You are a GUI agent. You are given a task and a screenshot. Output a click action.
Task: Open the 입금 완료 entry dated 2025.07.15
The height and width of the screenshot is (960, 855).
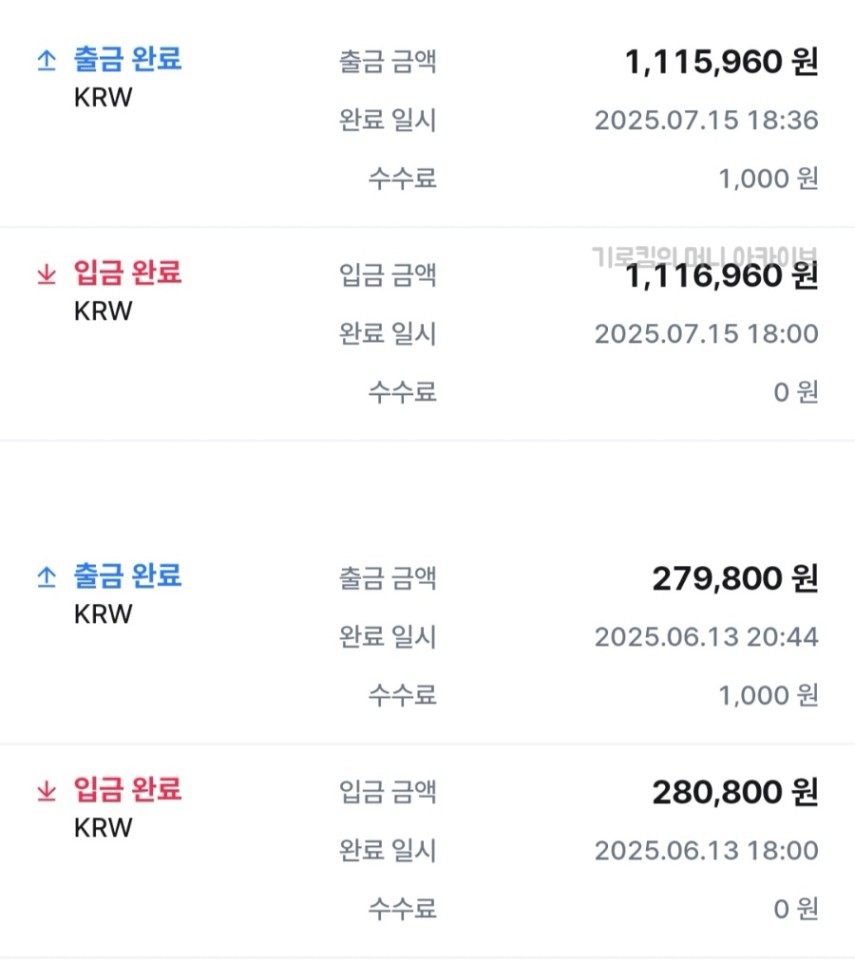coord(428,334)
